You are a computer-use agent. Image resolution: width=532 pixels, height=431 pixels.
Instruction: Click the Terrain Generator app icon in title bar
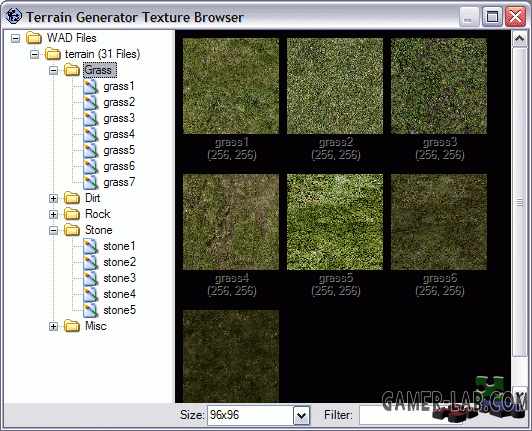(x=14, y=16)
